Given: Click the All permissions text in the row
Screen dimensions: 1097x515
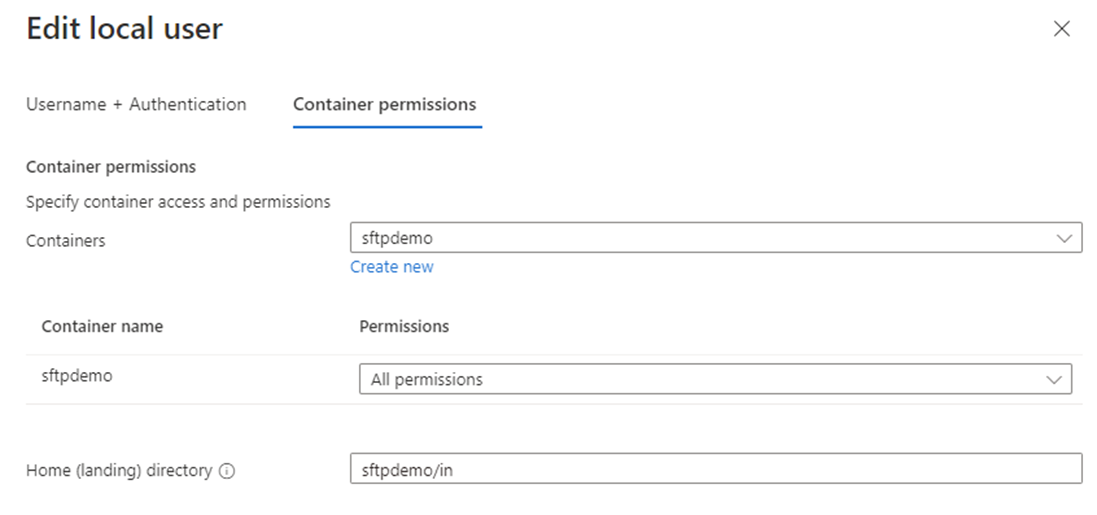Looking at the screenshot, I should [x=427, y=380].
